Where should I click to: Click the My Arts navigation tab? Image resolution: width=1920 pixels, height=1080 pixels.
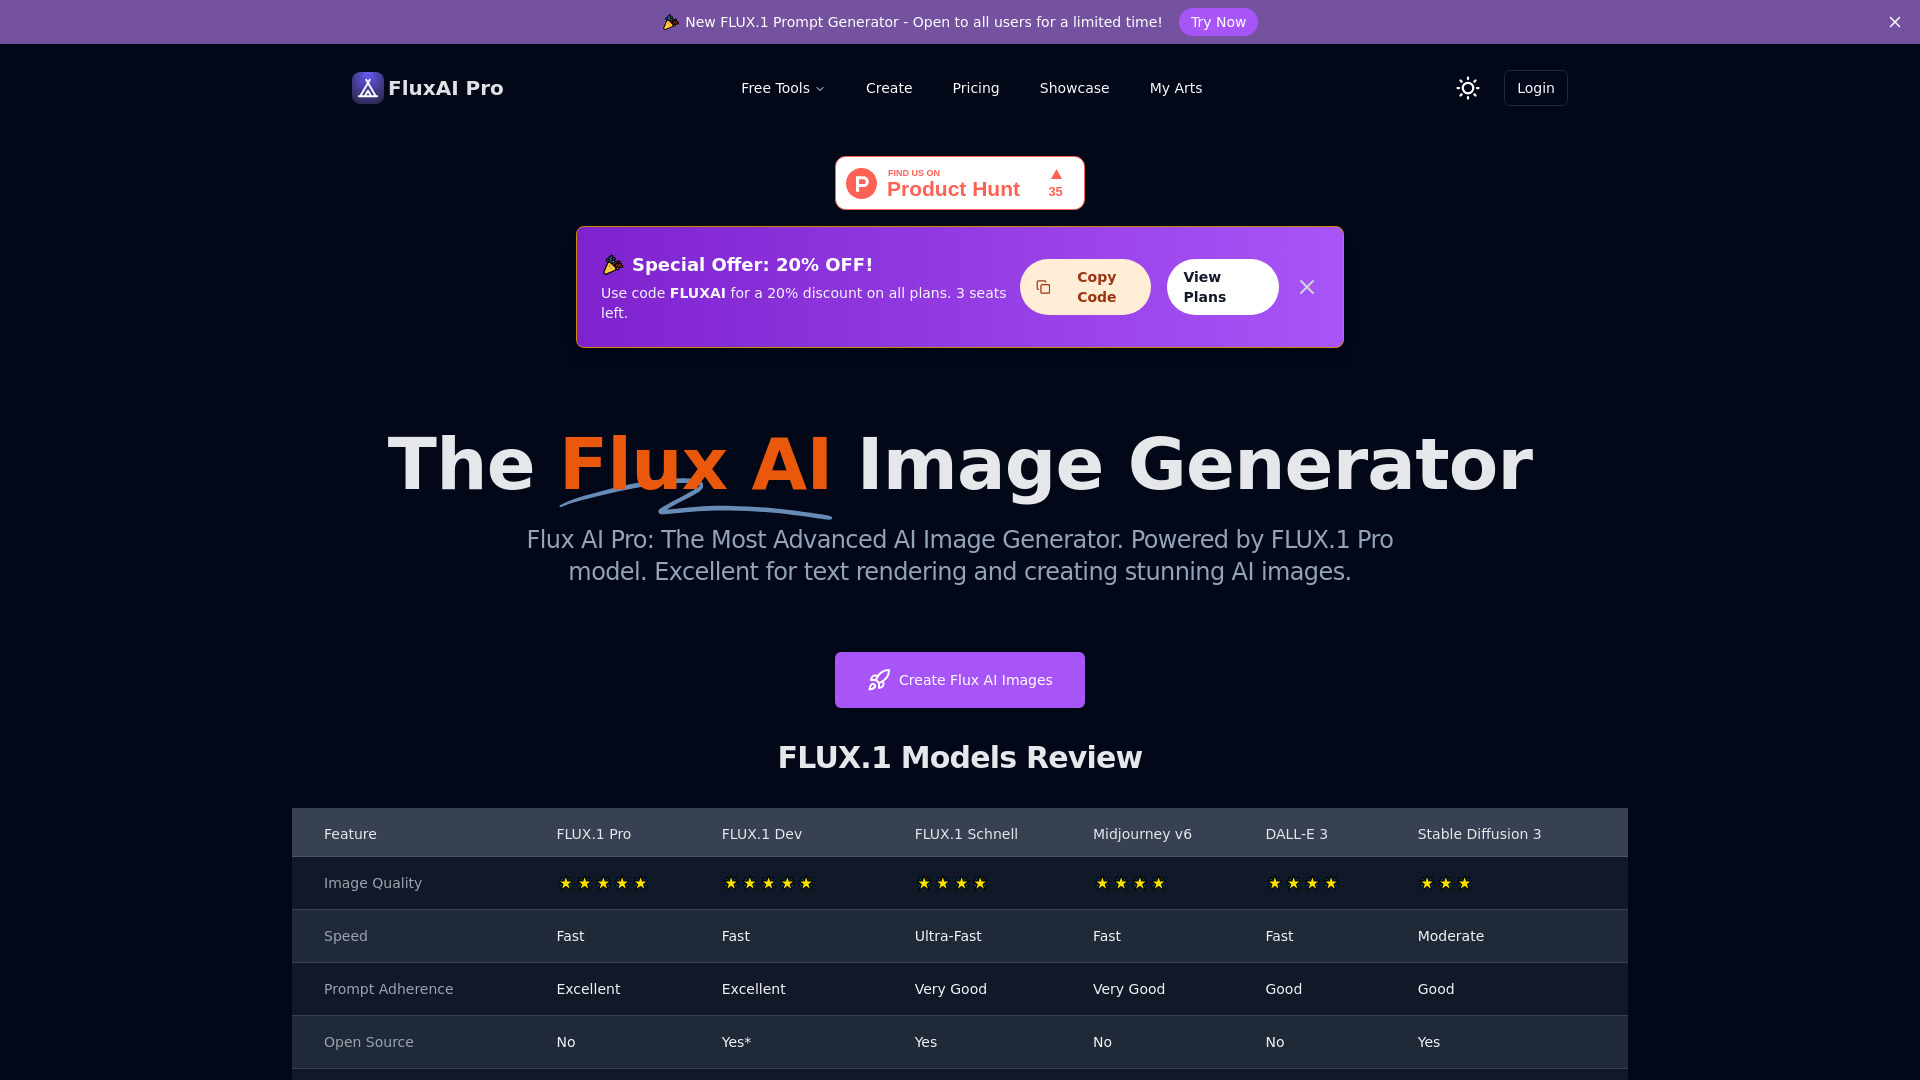[1175, 87]
